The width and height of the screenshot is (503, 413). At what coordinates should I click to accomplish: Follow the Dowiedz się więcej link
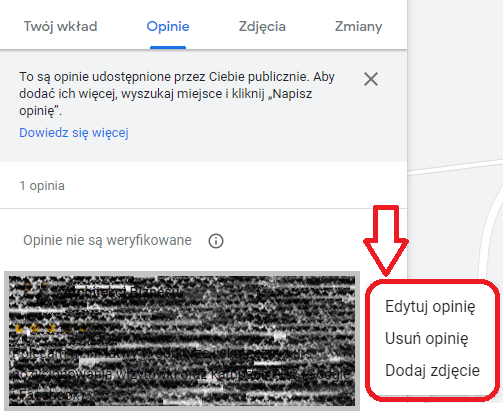74,133
